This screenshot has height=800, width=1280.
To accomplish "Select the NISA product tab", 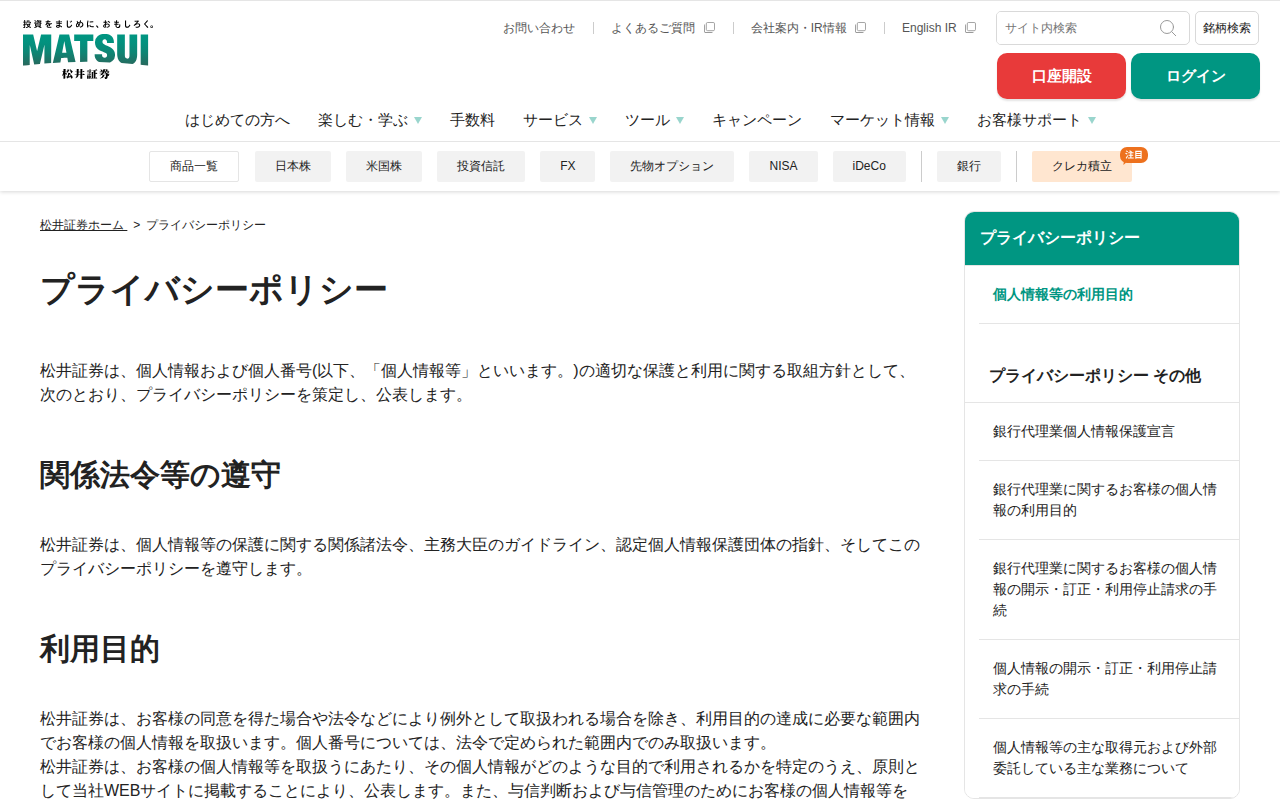I will coord(784,166).
